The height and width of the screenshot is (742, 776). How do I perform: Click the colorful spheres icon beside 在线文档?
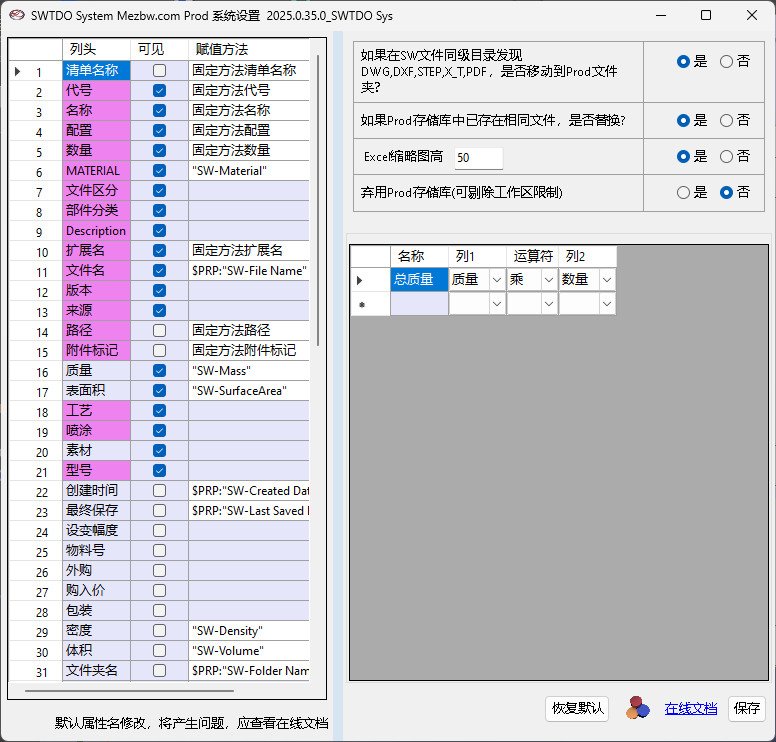coord(637,708)
